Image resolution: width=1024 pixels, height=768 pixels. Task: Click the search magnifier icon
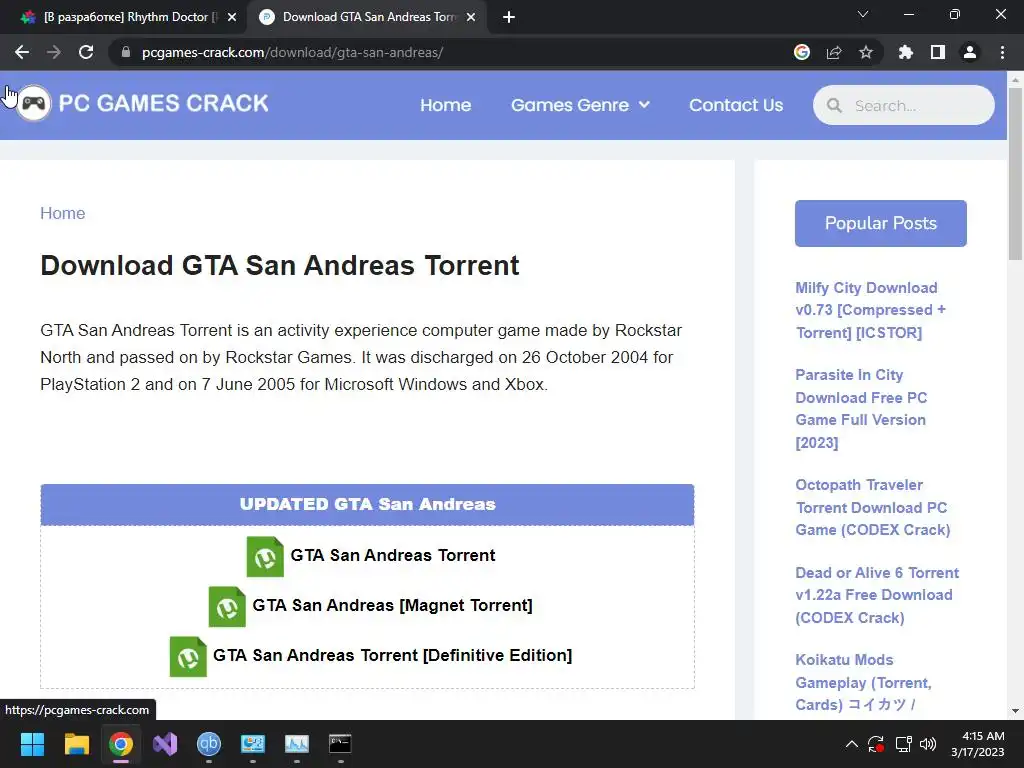coord(834,105)
